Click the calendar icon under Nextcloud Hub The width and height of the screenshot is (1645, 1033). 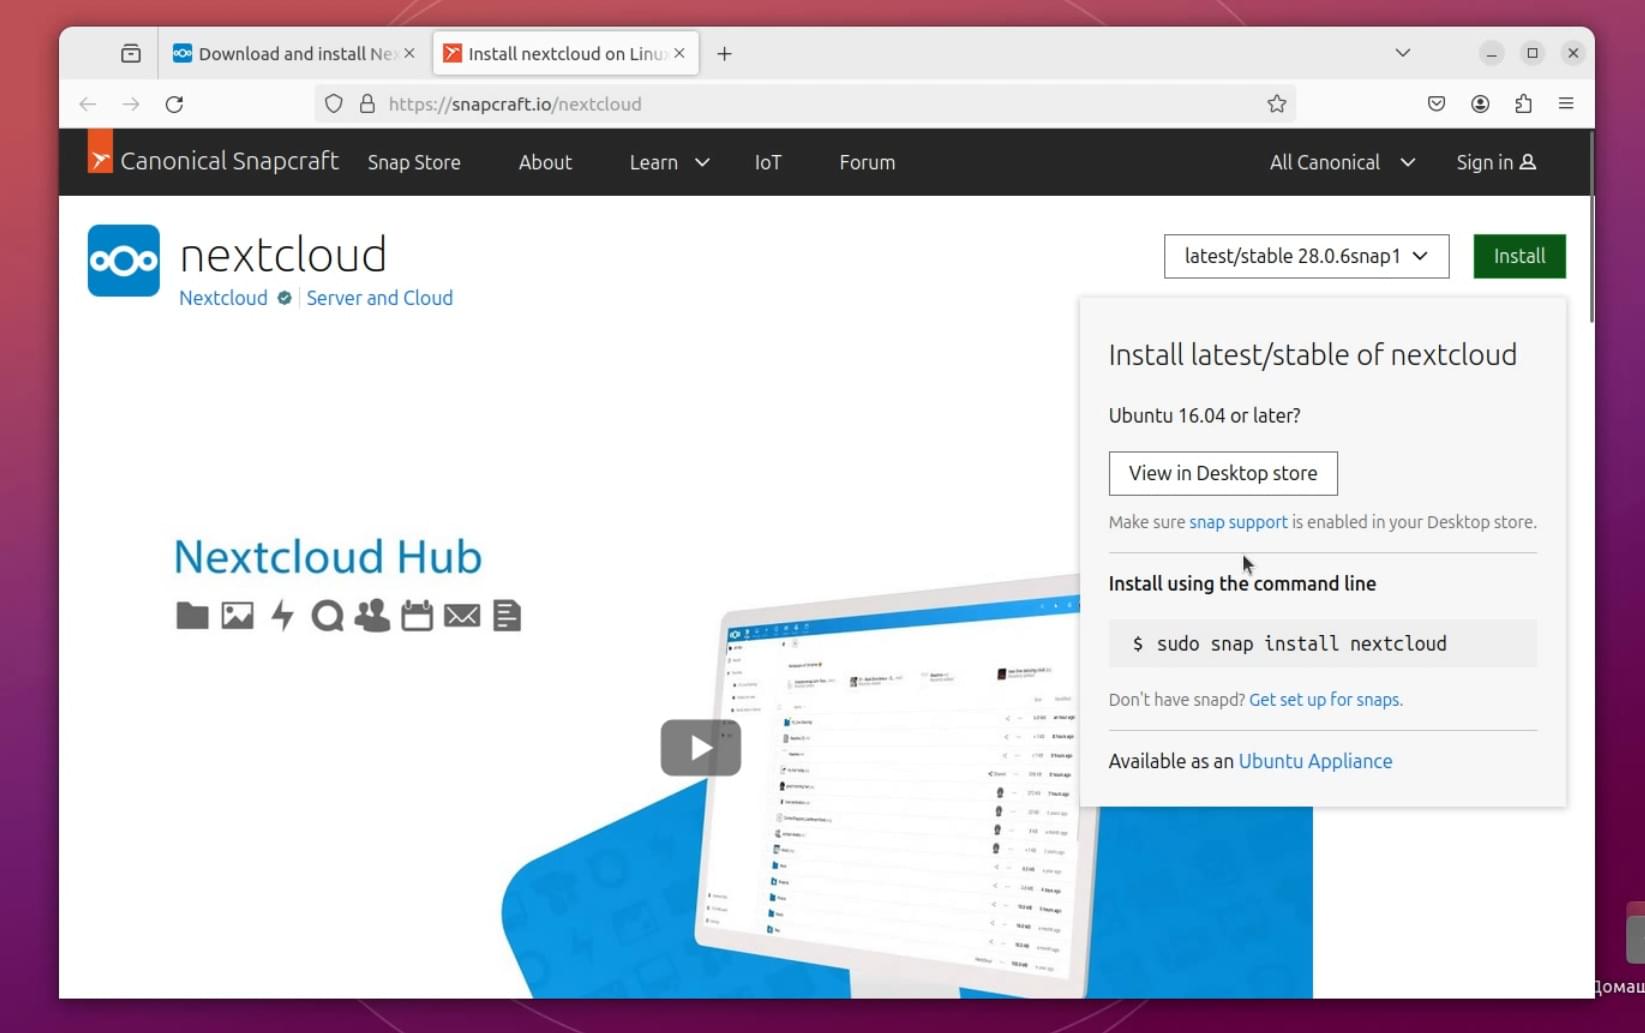pyautogui.click(x=417, y=616)
